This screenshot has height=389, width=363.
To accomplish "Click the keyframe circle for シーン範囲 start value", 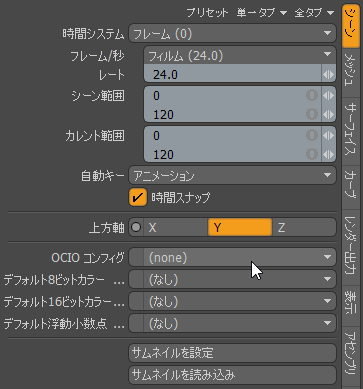I will [312, 96].
